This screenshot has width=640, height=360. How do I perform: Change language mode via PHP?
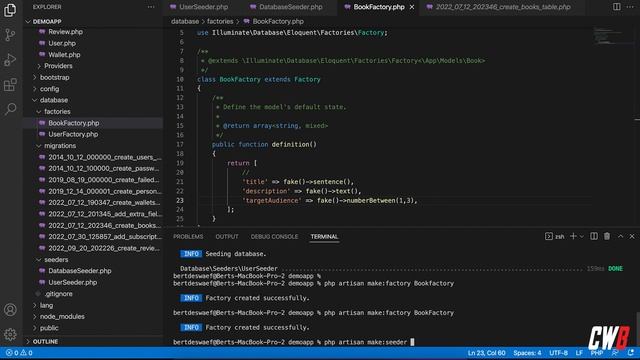pyautogui.click(x=597, y=353)
